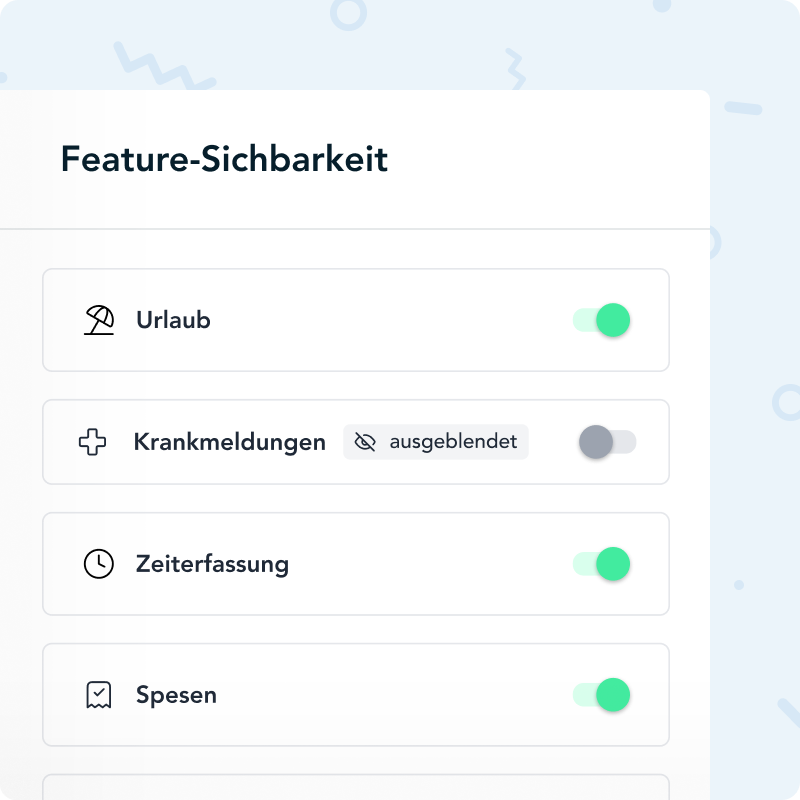This screenshot has height=800, width=800.
Task: Click the Spesen receipt icon
Action: click(98, 695)
